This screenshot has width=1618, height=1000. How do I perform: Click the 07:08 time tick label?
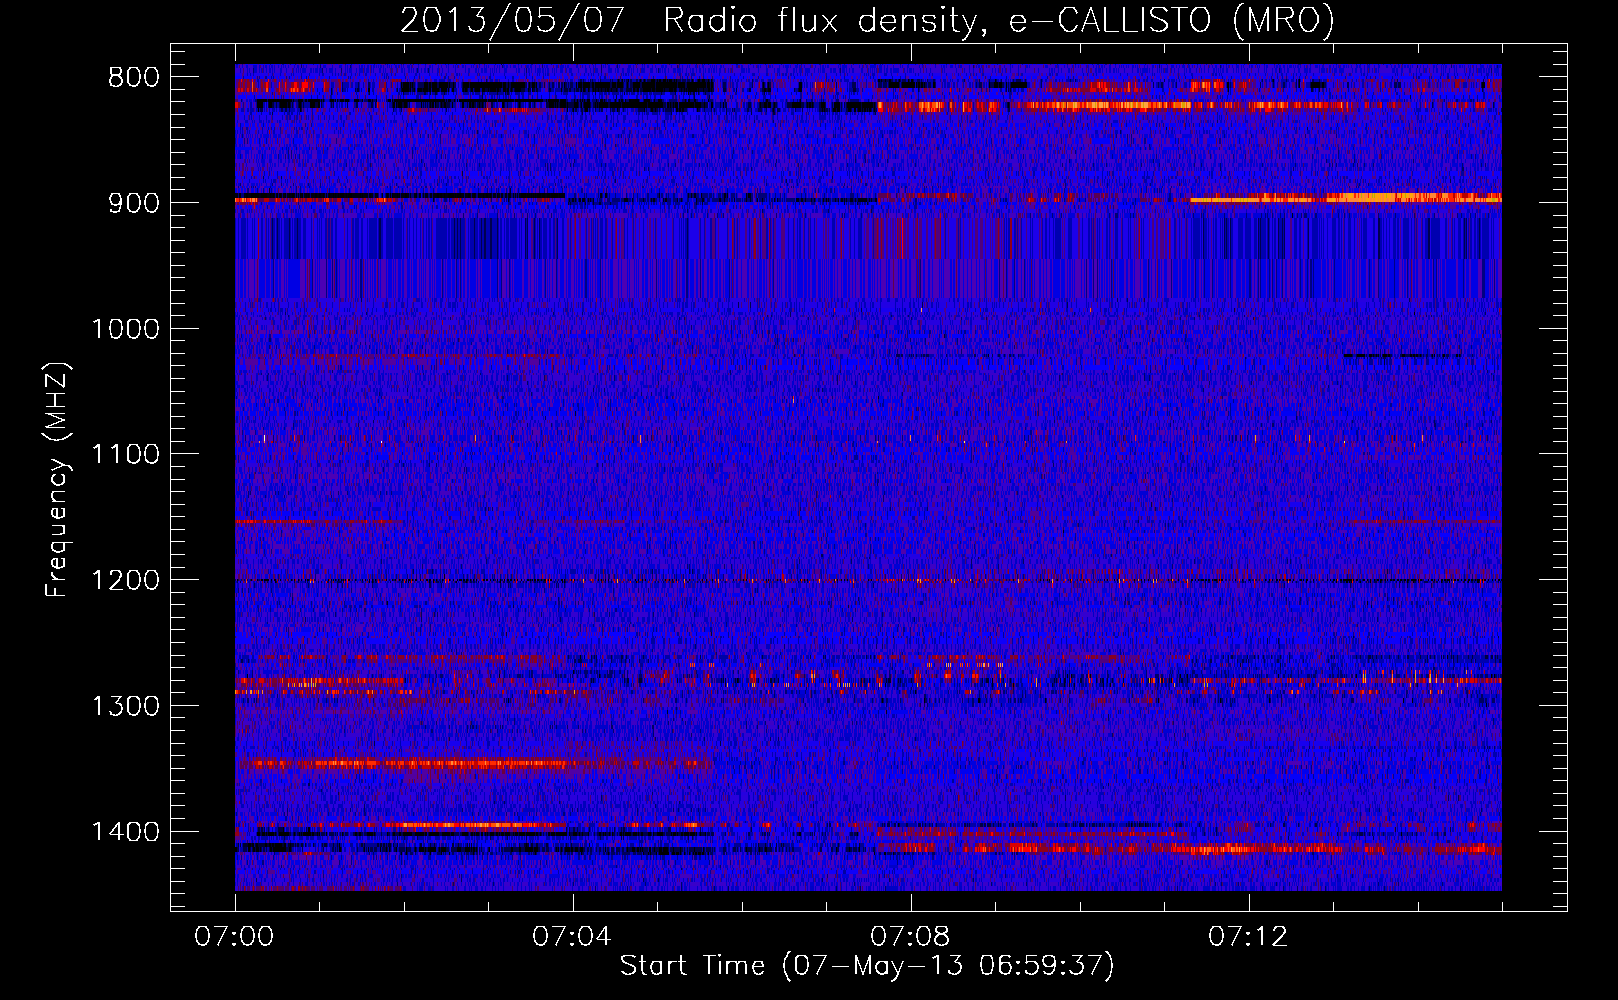point(910,937)
